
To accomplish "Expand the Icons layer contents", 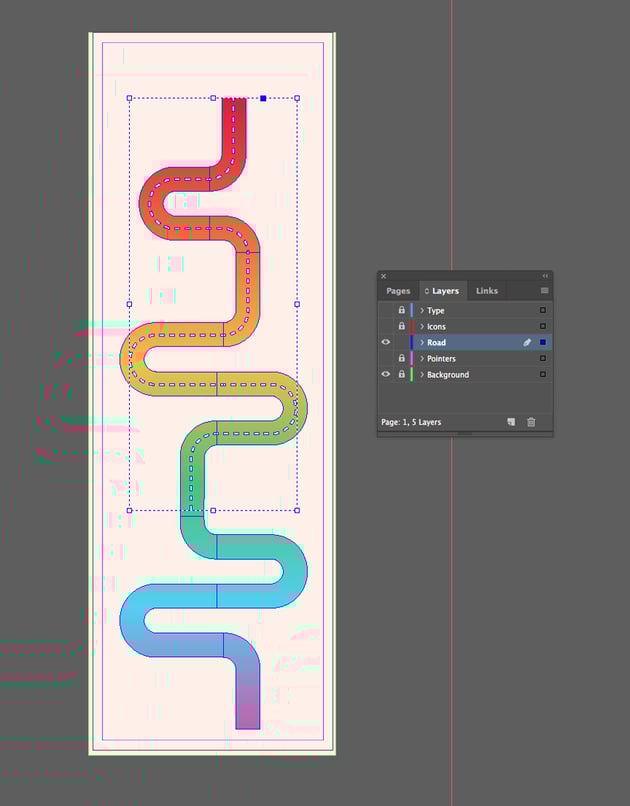I will point(422,326).
